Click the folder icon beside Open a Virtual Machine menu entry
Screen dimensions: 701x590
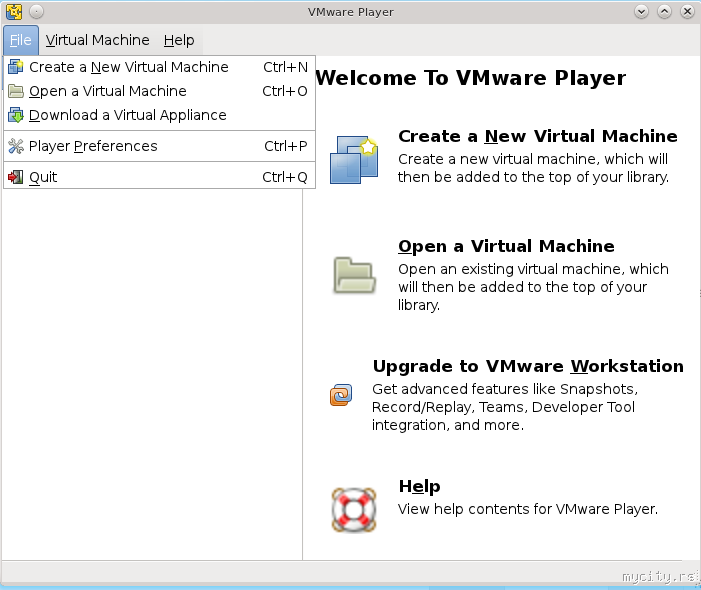[x=16, y=91]
